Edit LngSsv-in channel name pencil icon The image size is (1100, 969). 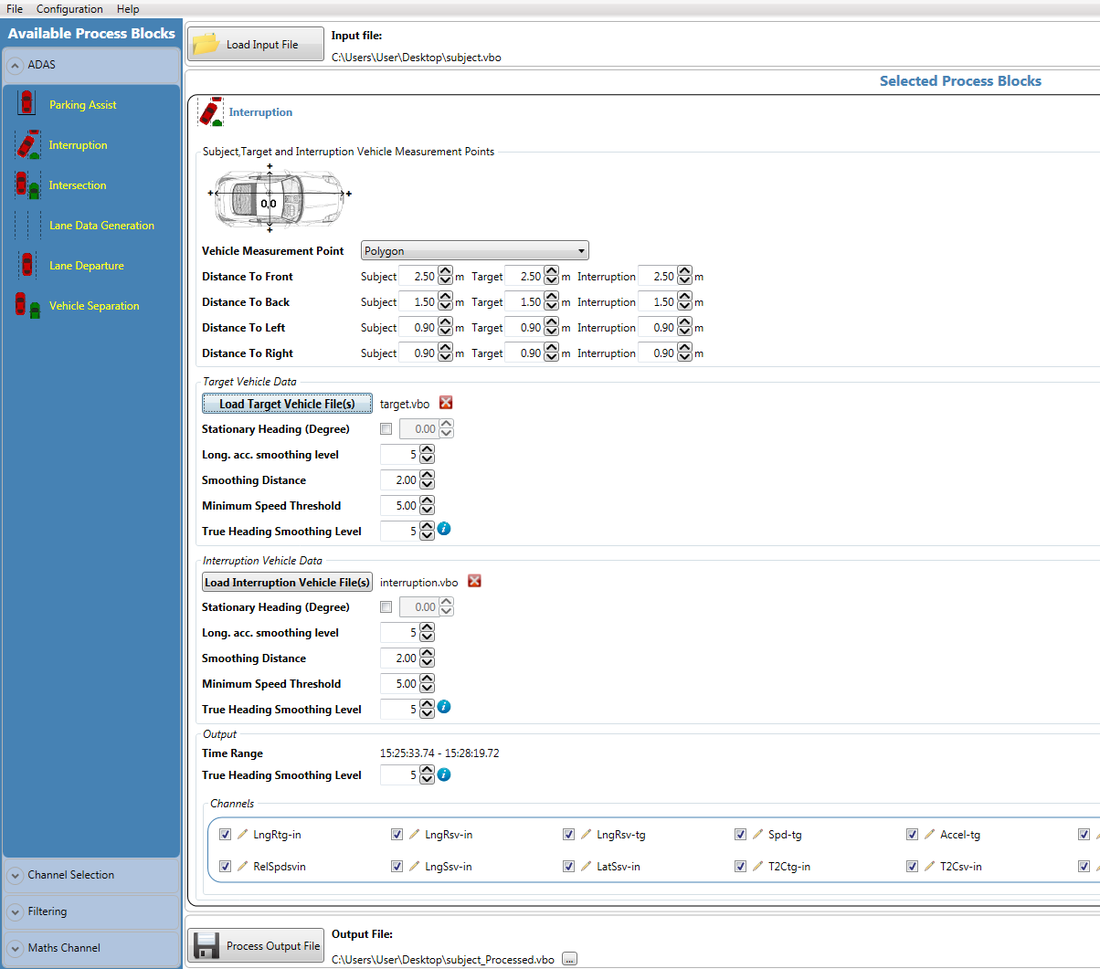pos(414,866)
